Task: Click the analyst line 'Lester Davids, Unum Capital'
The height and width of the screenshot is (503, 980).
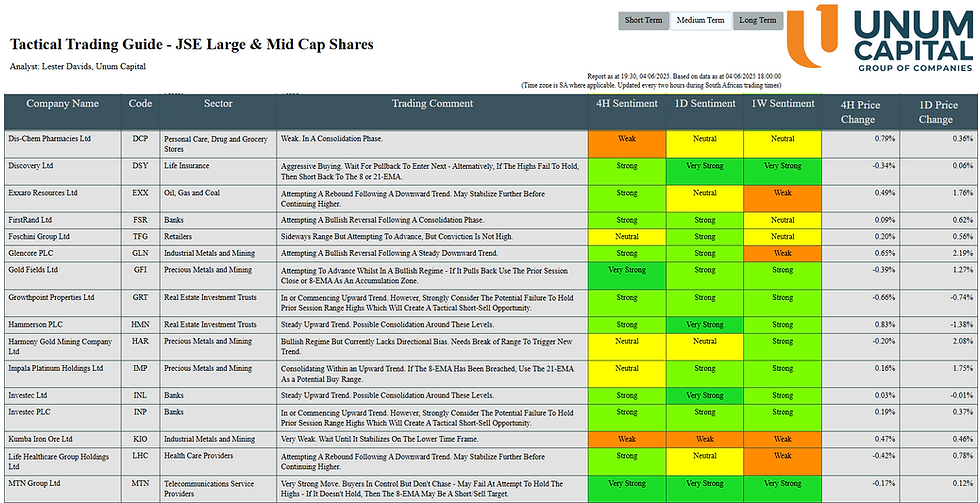Action: (78, 66)
